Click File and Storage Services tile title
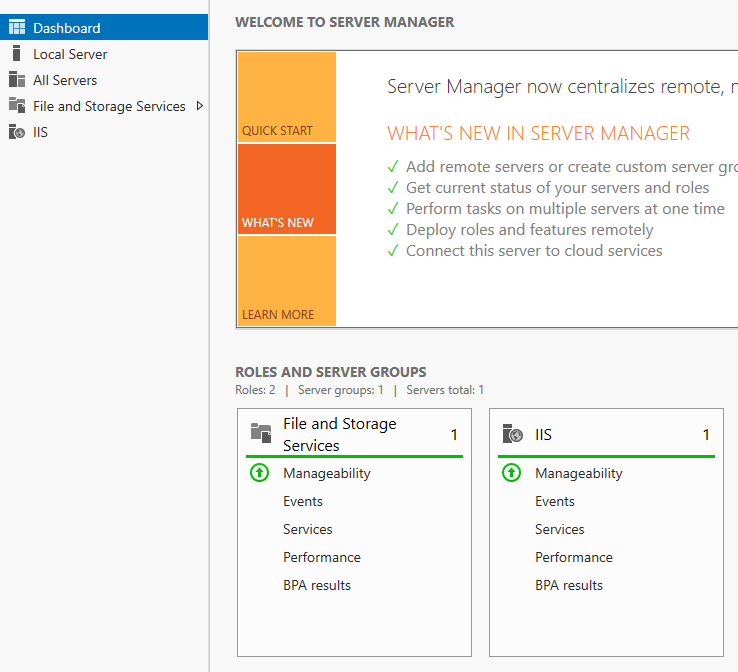 click(340, 434)
